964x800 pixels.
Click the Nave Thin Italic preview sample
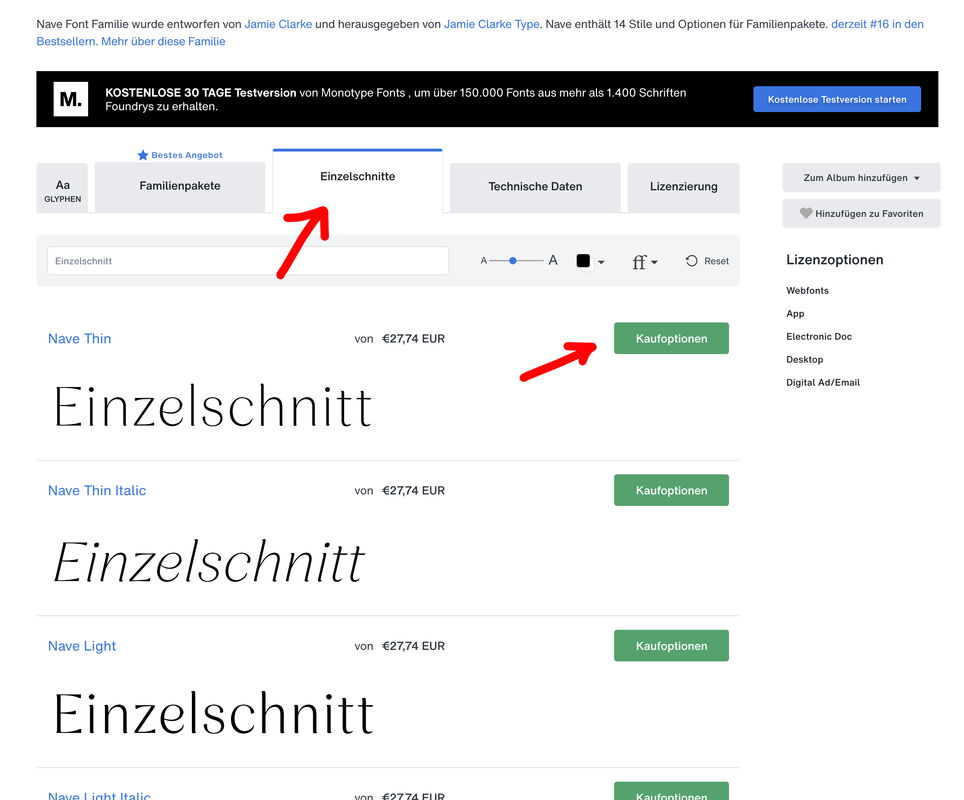pyautogui.click(x=210, y=561)
